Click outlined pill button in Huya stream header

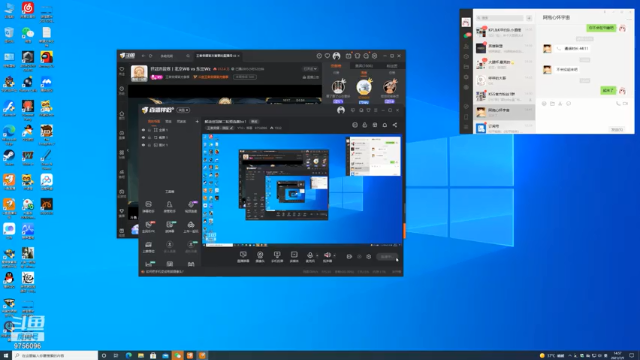click(x=245, y=77)
